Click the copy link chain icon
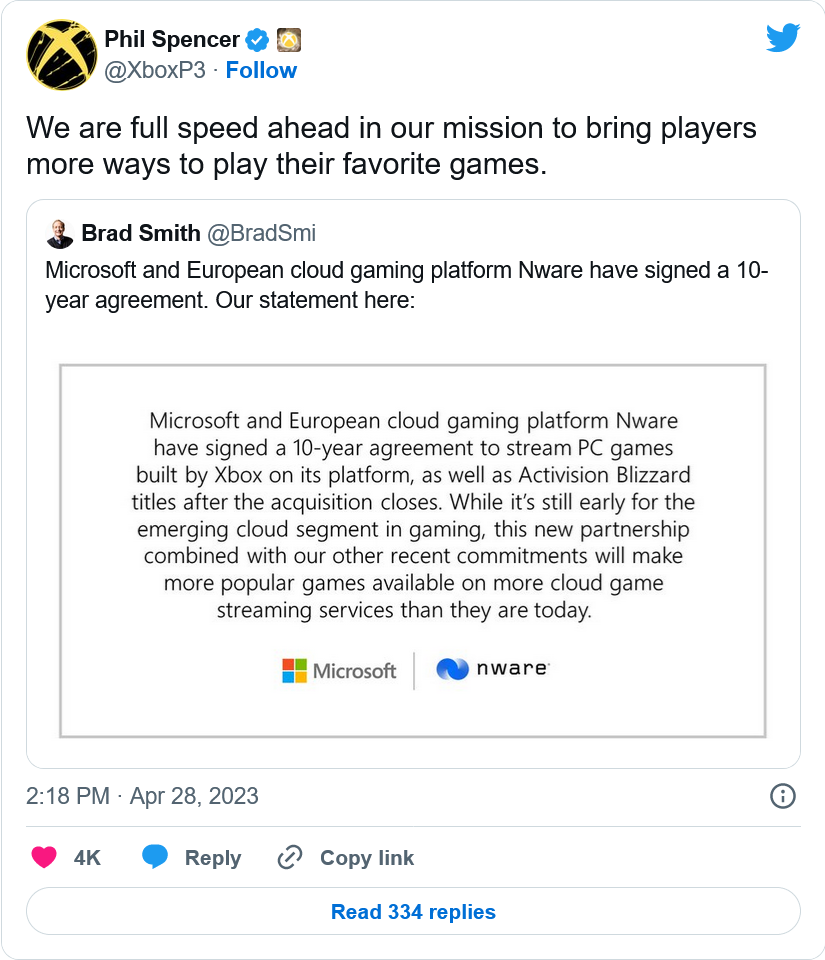 290,858
